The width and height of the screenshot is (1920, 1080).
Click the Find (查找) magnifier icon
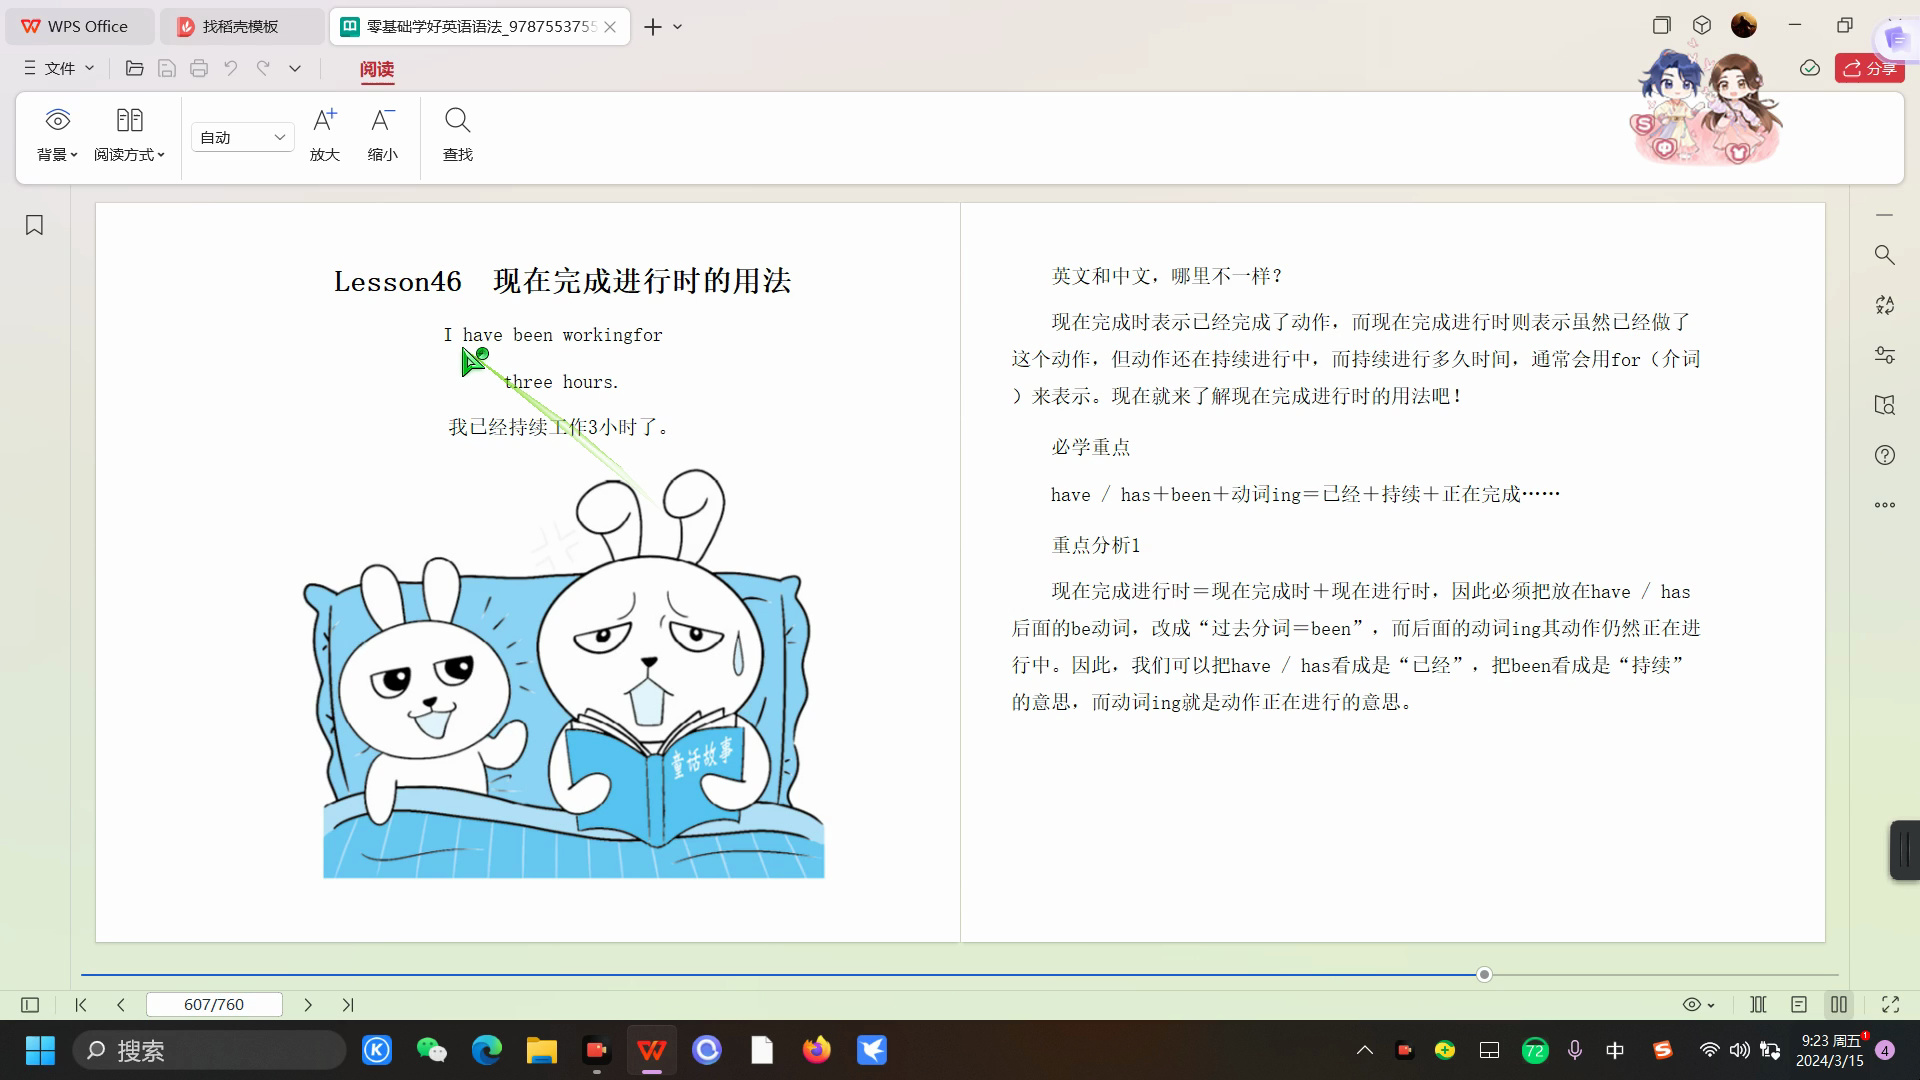[457, 121]
